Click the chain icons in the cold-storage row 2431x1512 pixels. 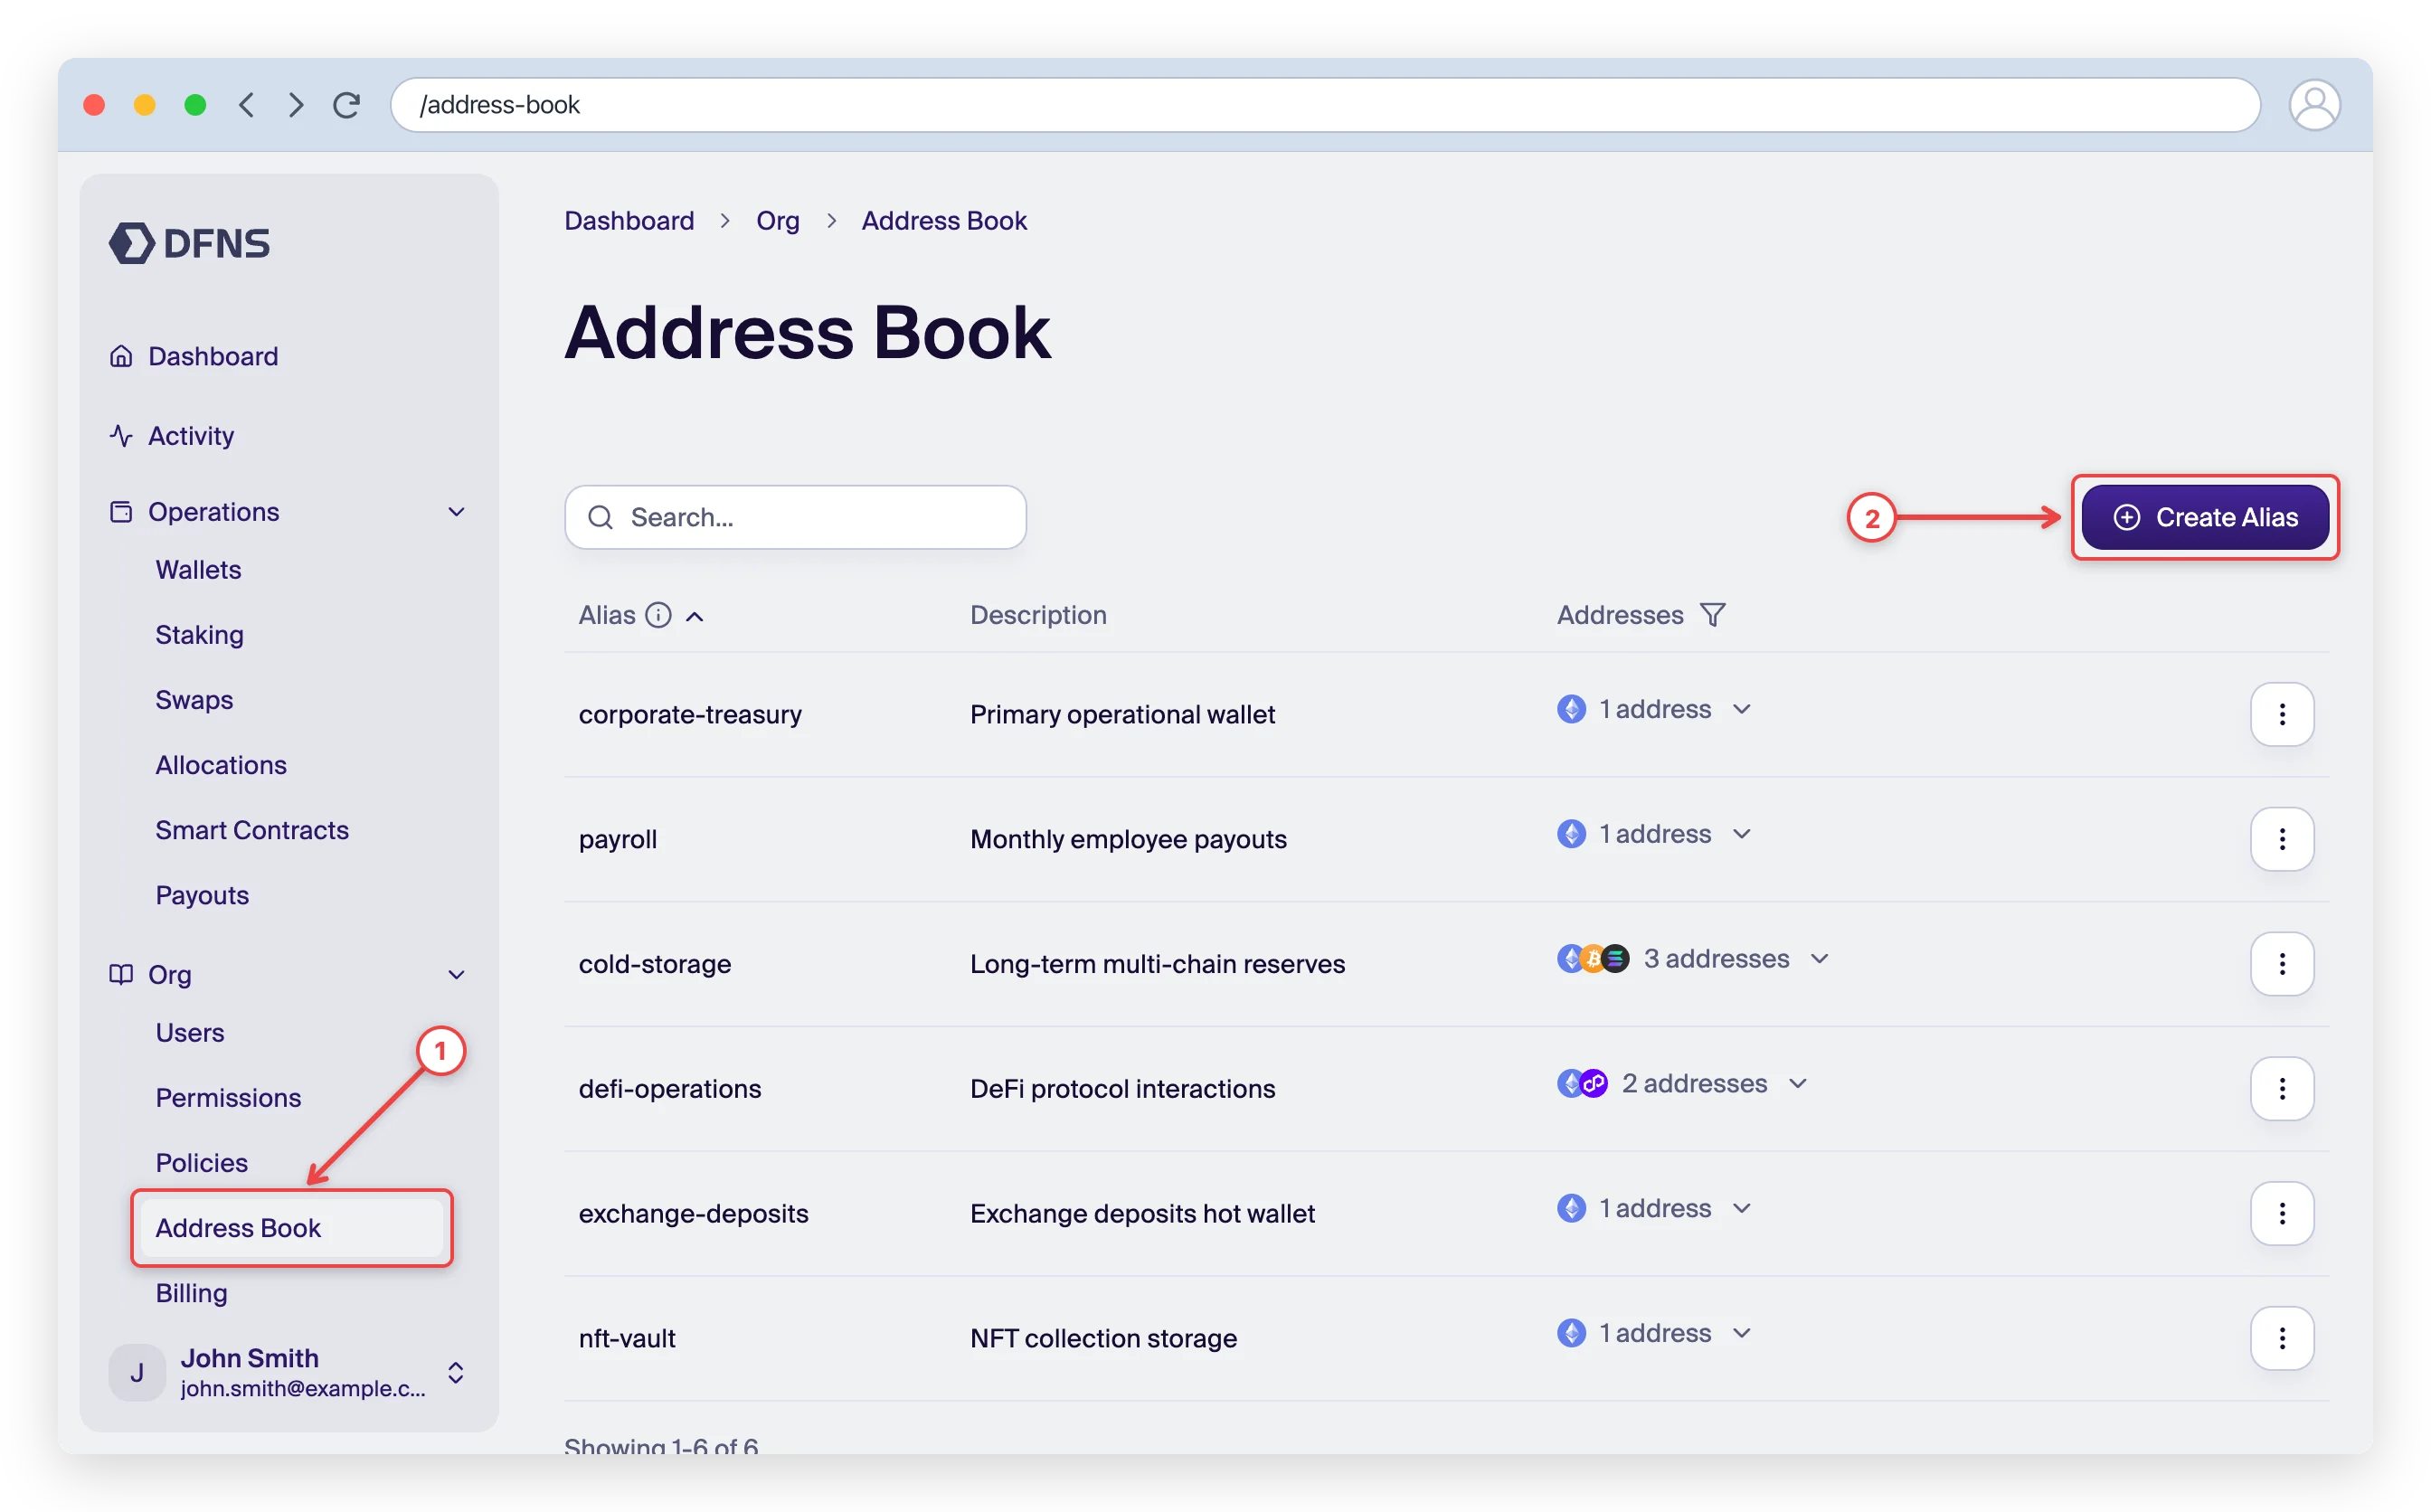coord(1593,959)
